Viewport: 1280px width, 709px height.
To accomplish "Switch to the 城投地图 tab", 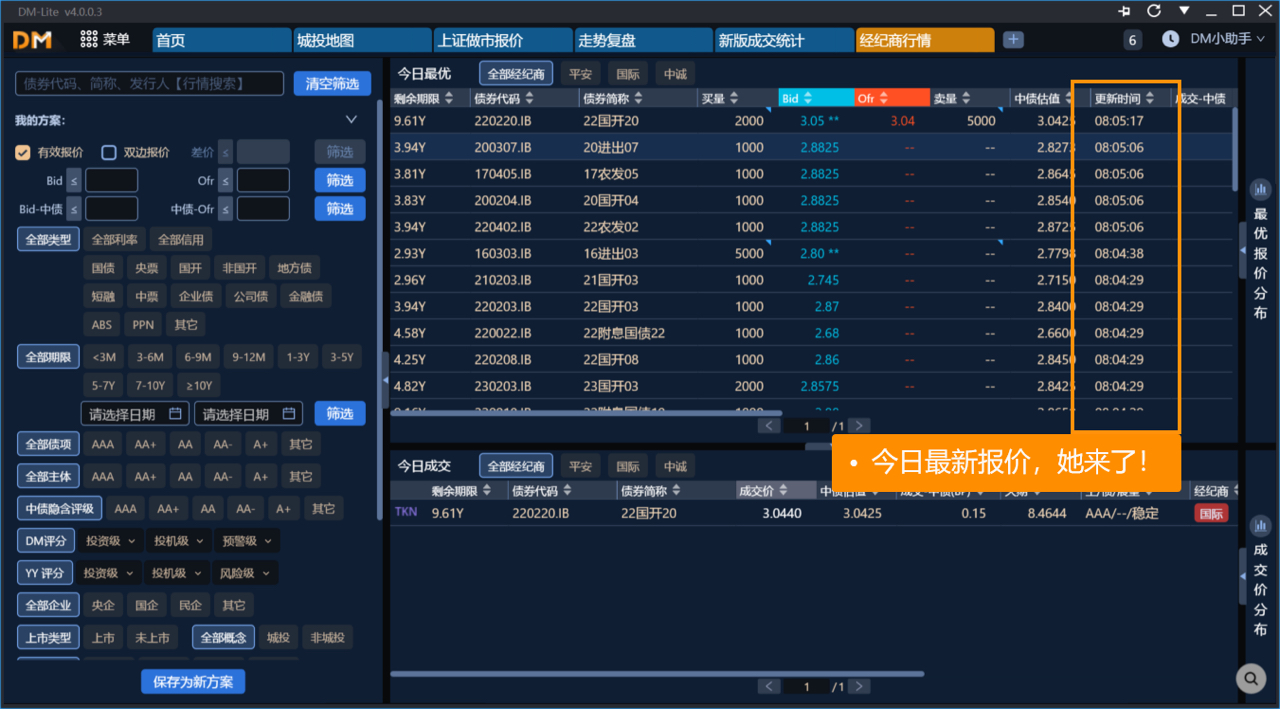I will tap(361, 41).
